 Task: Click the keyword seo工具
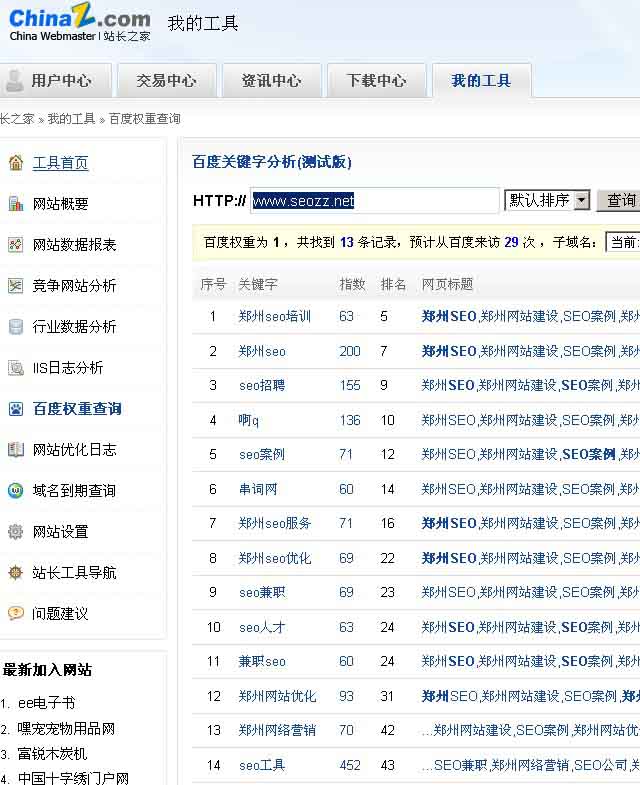(x=262, y=765)
